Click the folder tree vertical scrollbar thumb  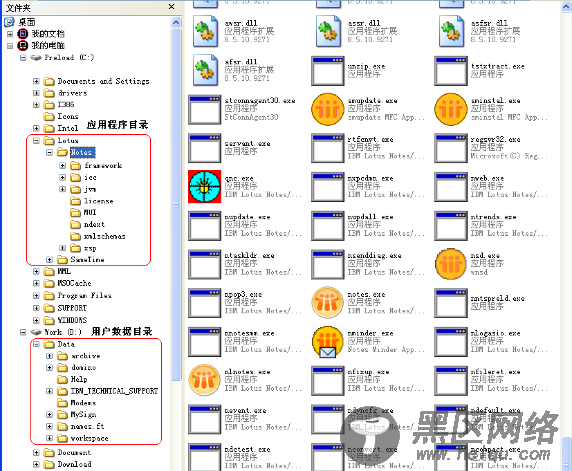(x=176, y=204)
